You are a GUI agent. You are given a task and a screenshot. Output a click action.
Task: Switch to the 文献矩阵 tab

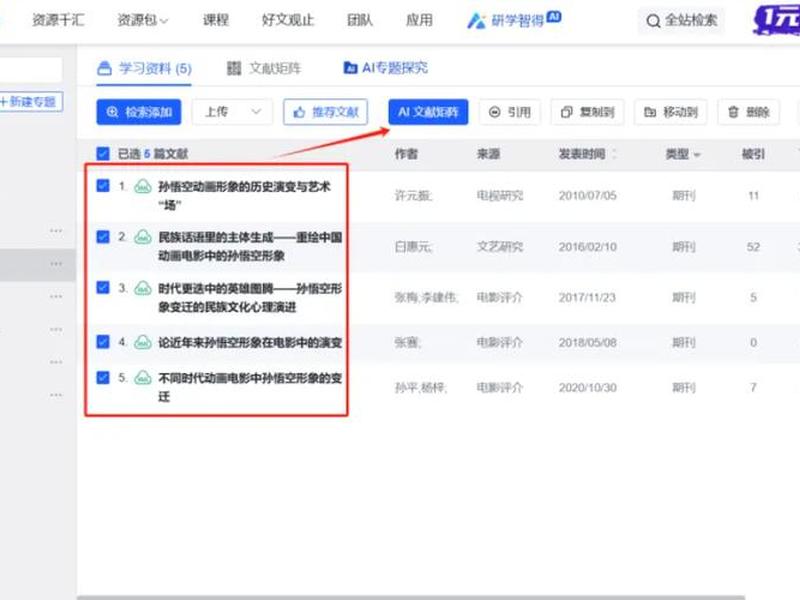click(x=264, y=68)
